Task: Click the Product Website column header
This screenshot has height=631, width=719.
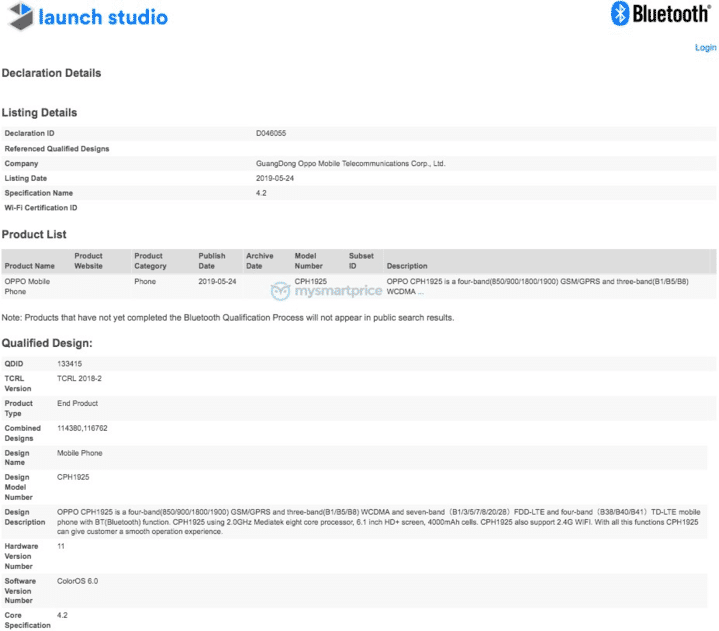Action: click(x=88, y=261)
